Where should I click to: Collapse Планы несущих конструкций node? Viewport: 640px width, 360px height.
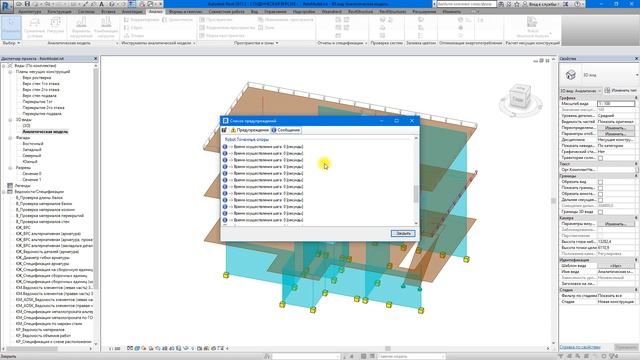(x=10, y=72)
